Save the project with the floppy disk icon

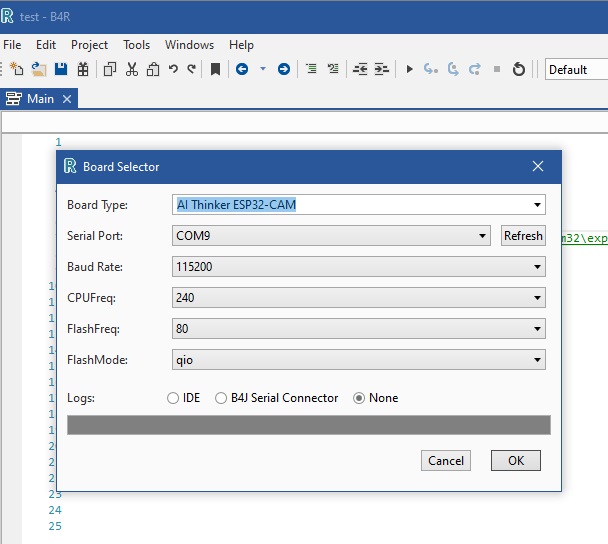click(x=61, y=69)
